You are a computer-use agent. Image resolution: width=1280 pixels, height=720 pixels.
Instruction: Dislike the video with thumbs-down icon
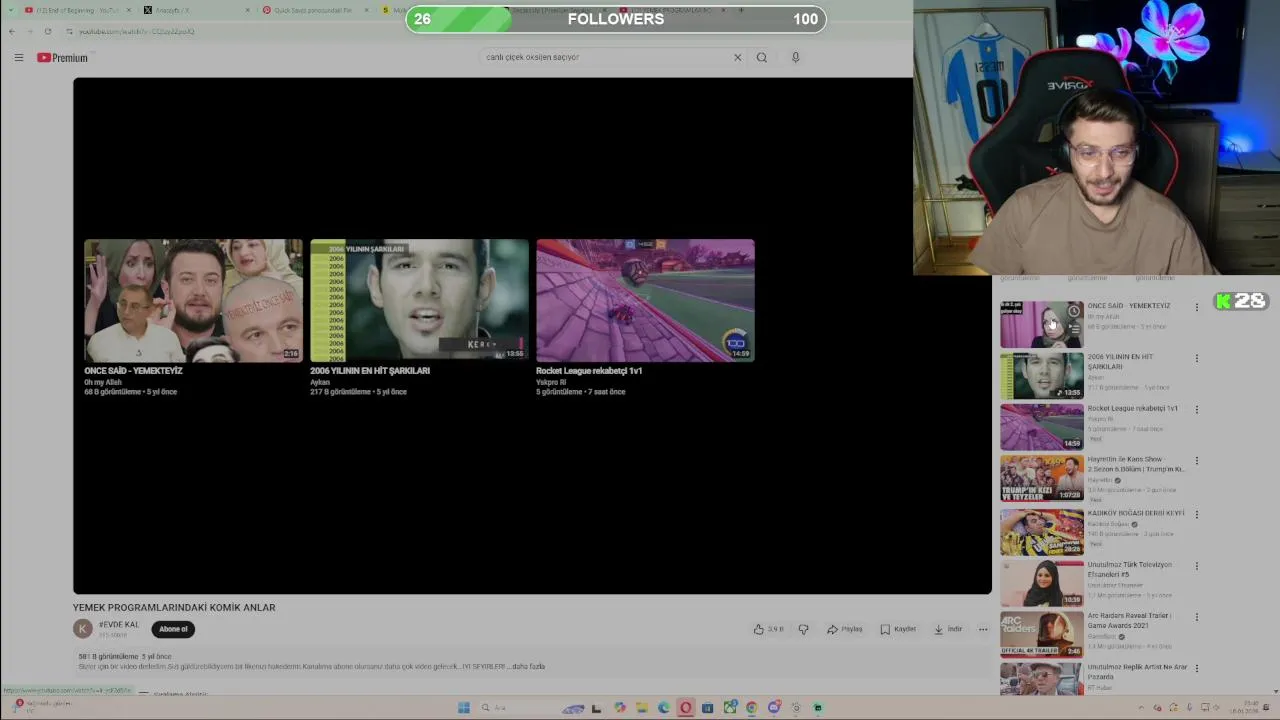pyautogui.click(x=803, y=629)
